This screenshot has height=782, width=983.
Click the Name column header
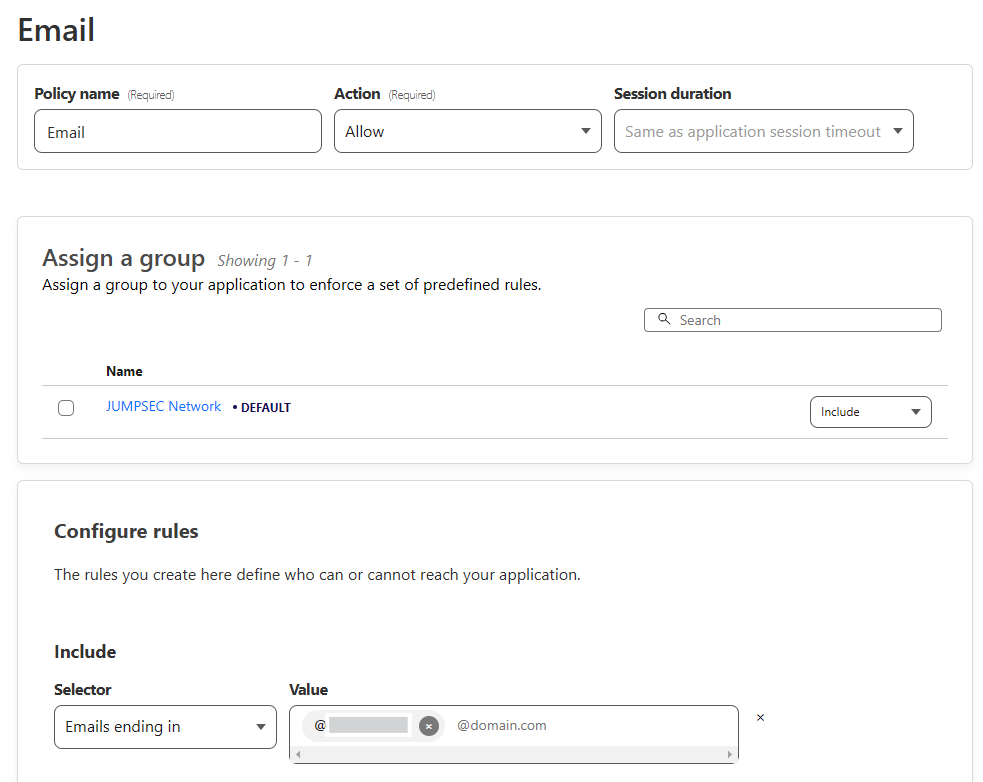[124, 371]
